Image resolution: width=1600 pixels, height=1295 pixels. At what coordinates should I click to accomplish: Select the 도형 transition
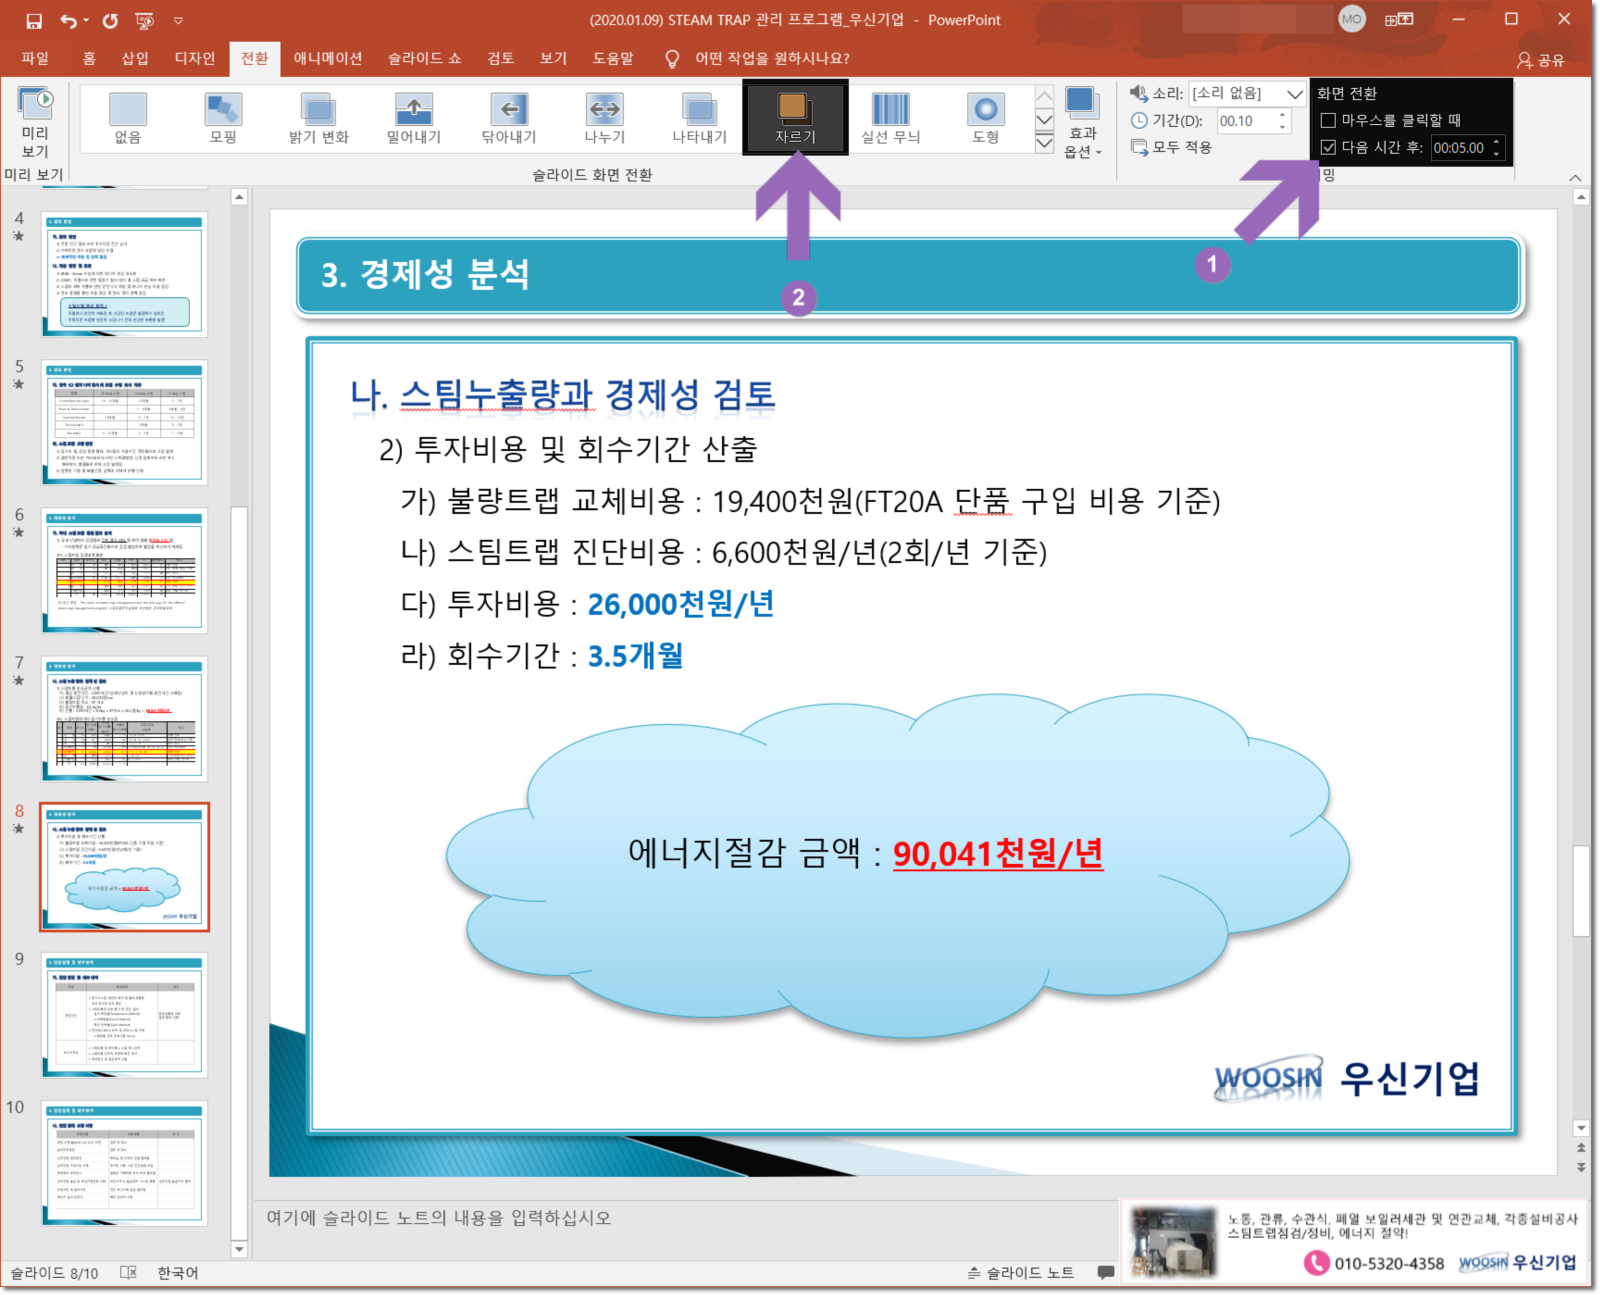pos(986,118)
